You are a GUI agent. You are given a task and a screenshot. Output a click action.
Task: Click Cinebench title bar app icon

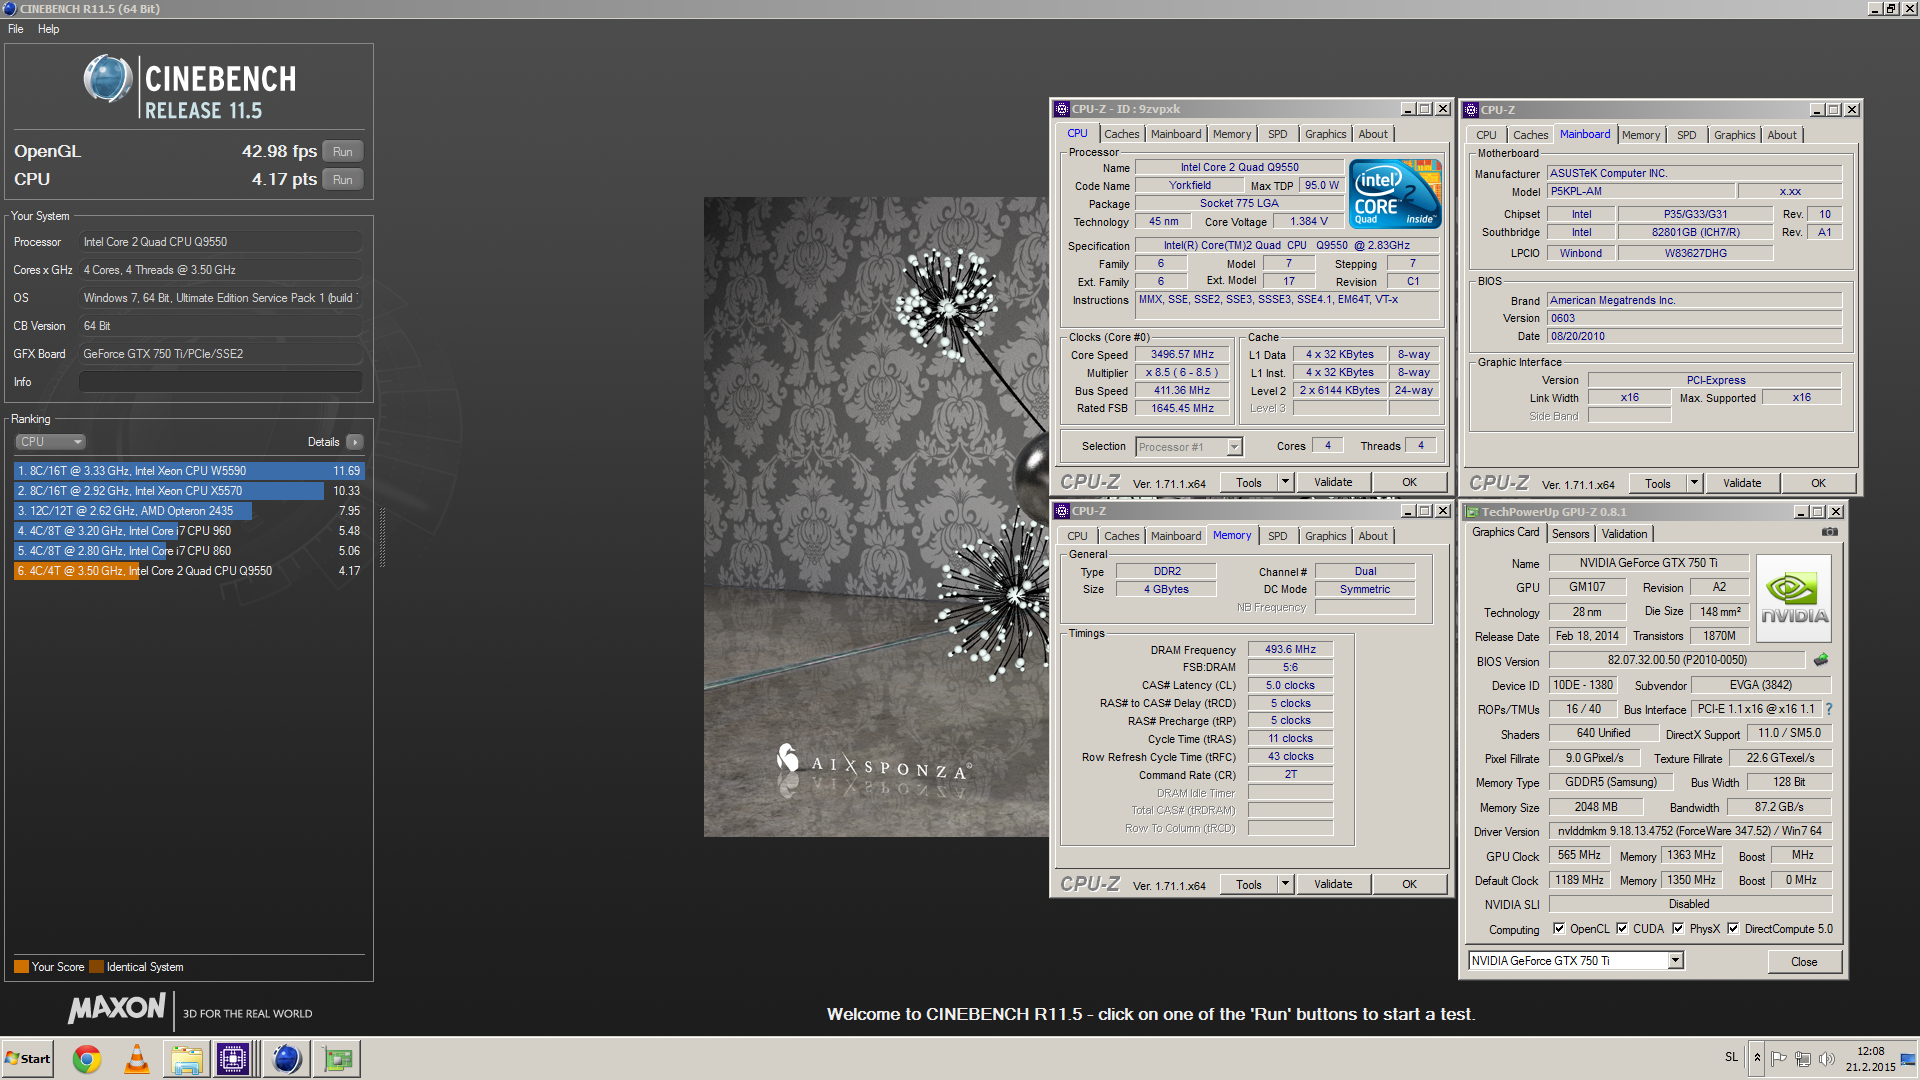coord(9,9)
